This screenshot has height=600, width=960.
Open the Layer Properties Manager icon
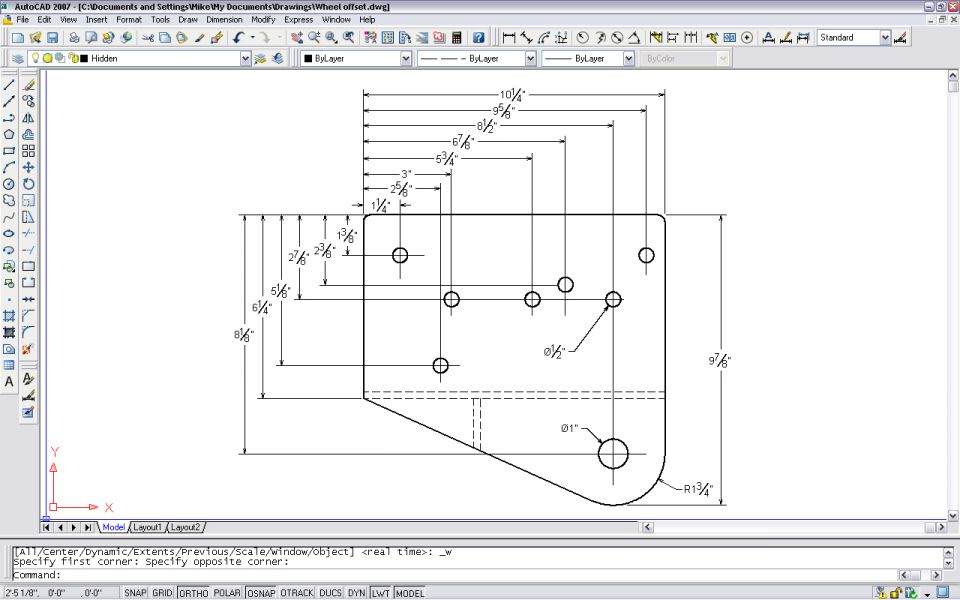(17, 59)
